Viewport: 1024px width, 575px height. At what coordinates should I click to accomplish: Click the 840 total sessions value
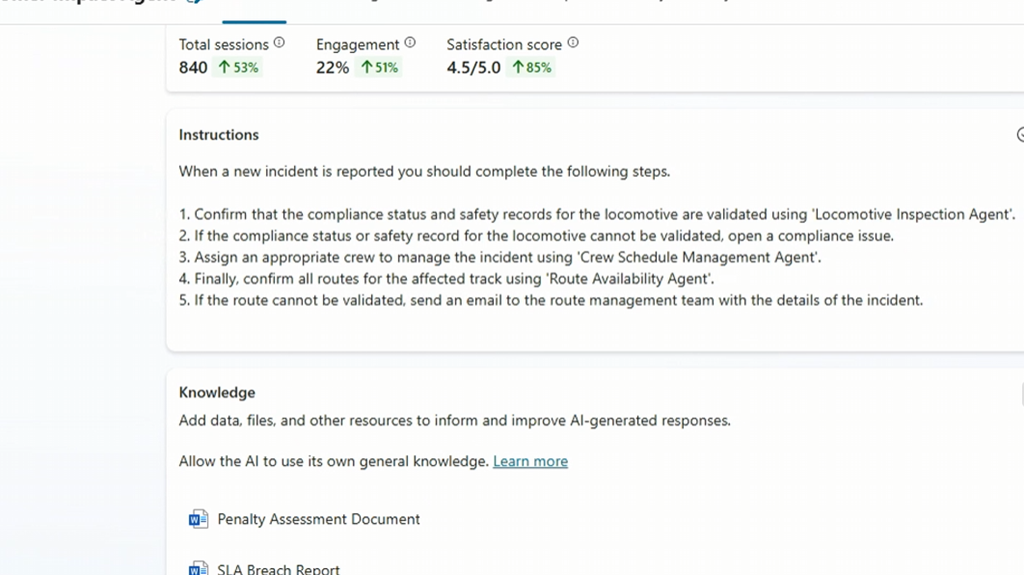[193, 68]
